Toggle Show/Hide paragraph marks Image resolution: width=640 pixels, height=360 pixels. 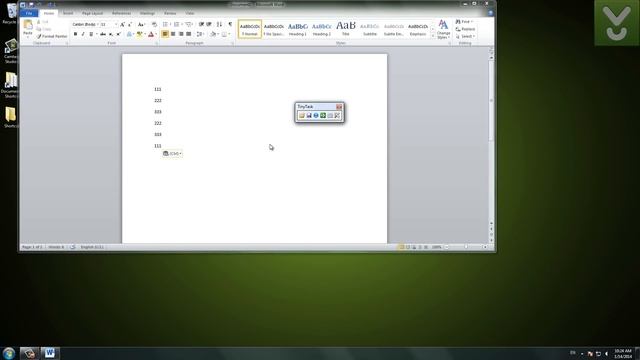pyautogui.click(x=230, y=24)
